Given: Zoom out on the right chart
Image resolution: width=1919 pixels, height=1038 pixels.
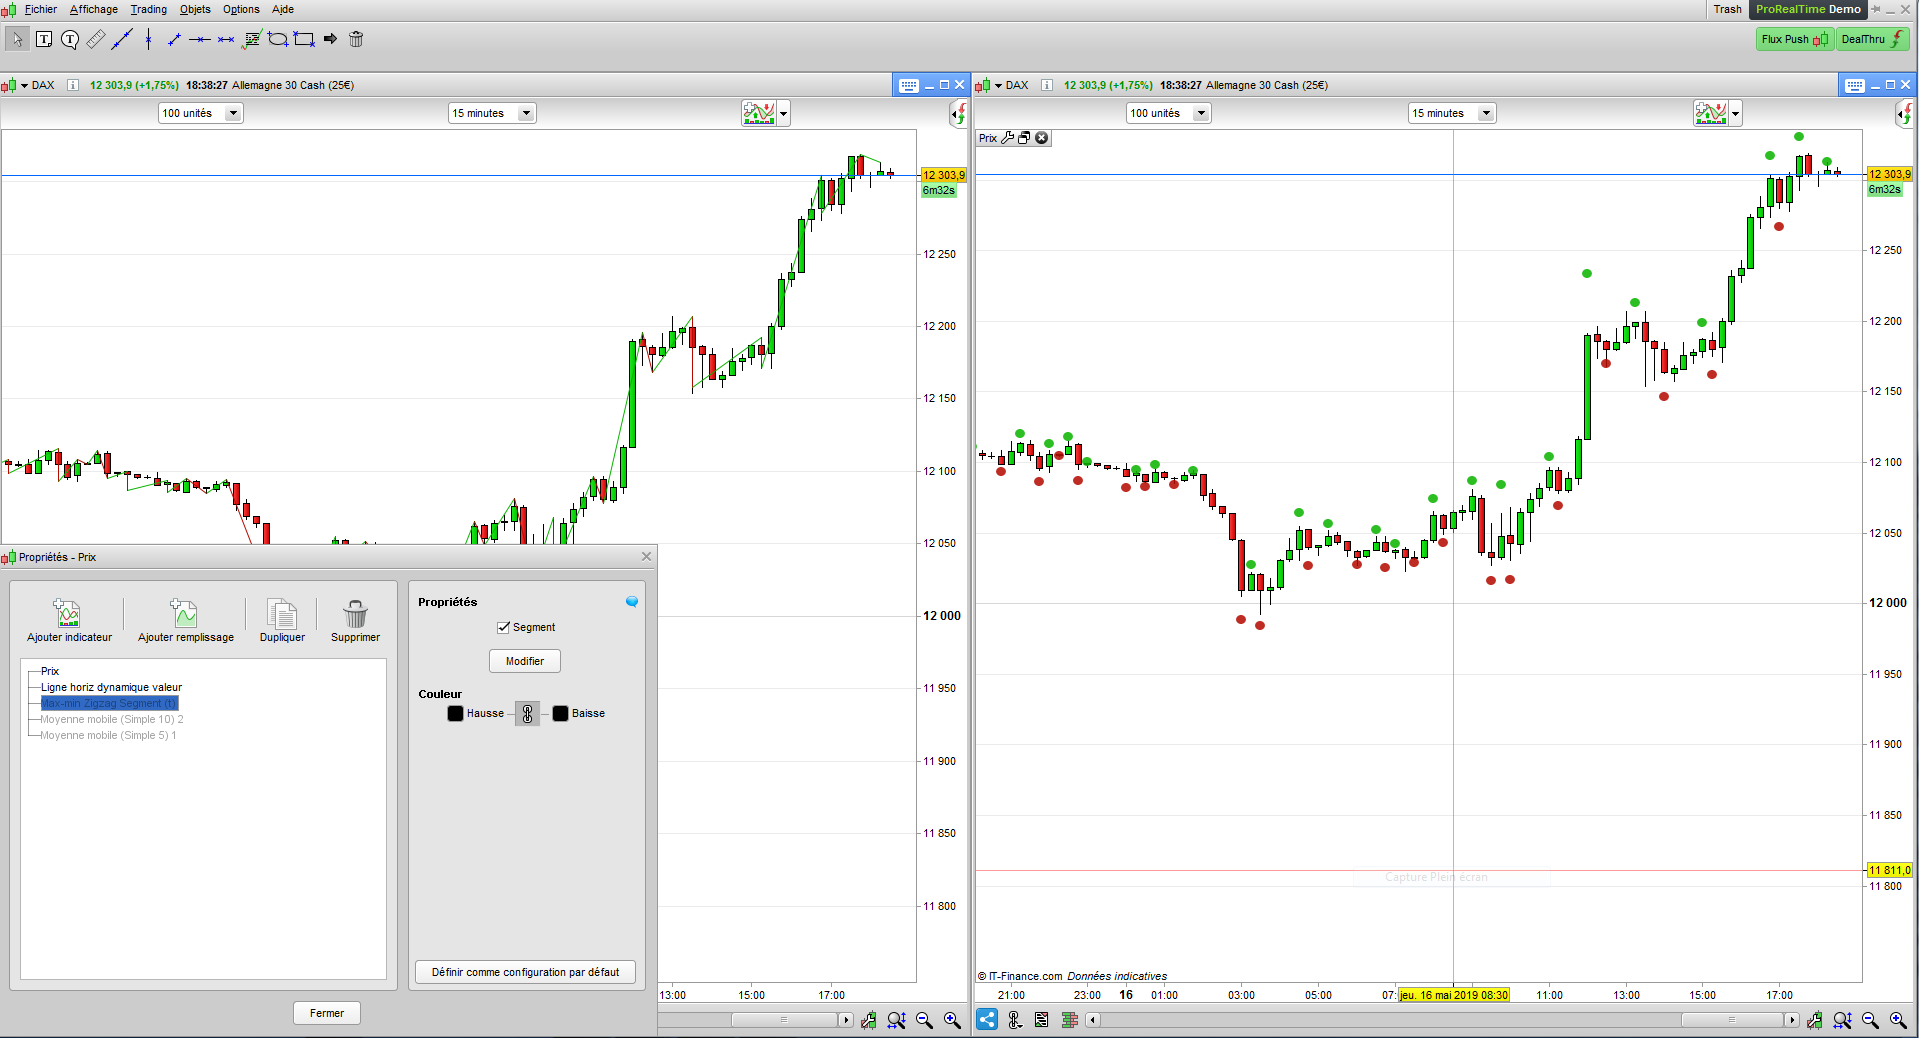Looking at the screenshot, I should [1870, 1020].
